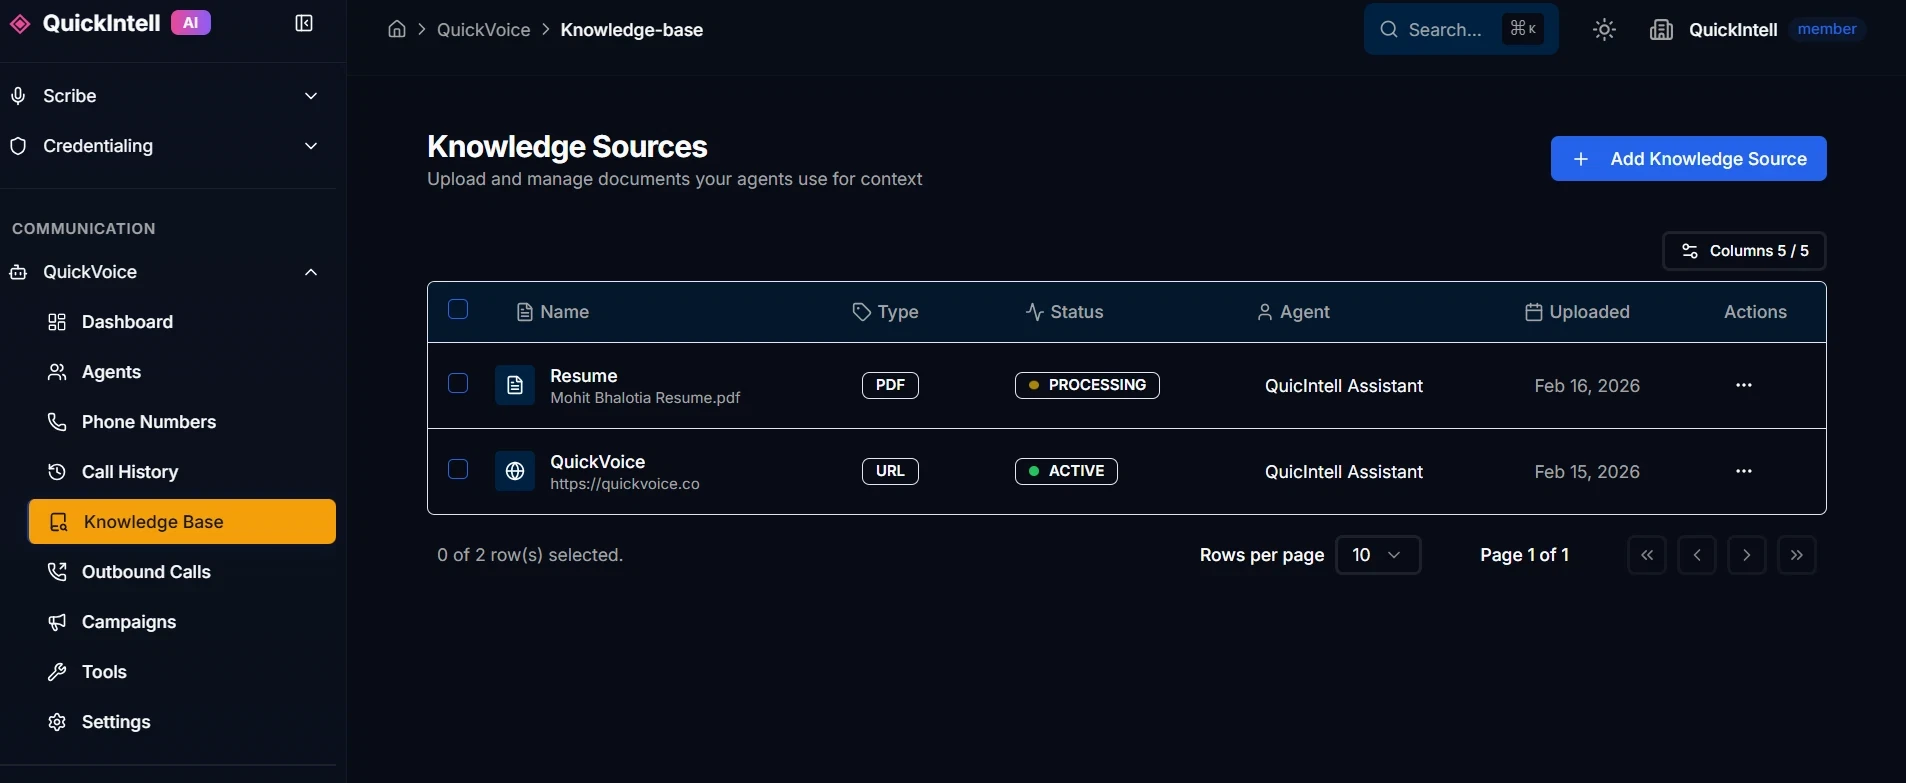Select all rows header checkbox
Viewport: 1906px width, 783px height.
click(458, 309)
